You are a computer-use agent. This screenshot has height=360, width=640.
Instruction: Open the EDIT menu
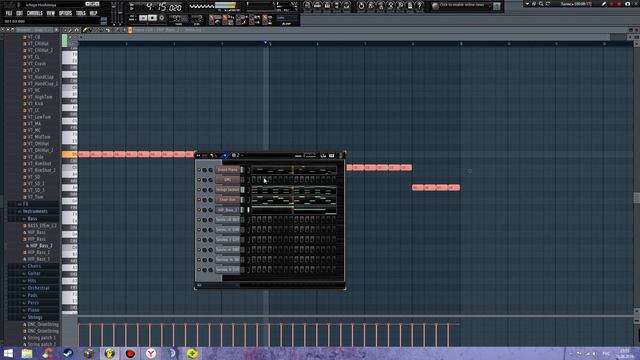tap(19, 13)
